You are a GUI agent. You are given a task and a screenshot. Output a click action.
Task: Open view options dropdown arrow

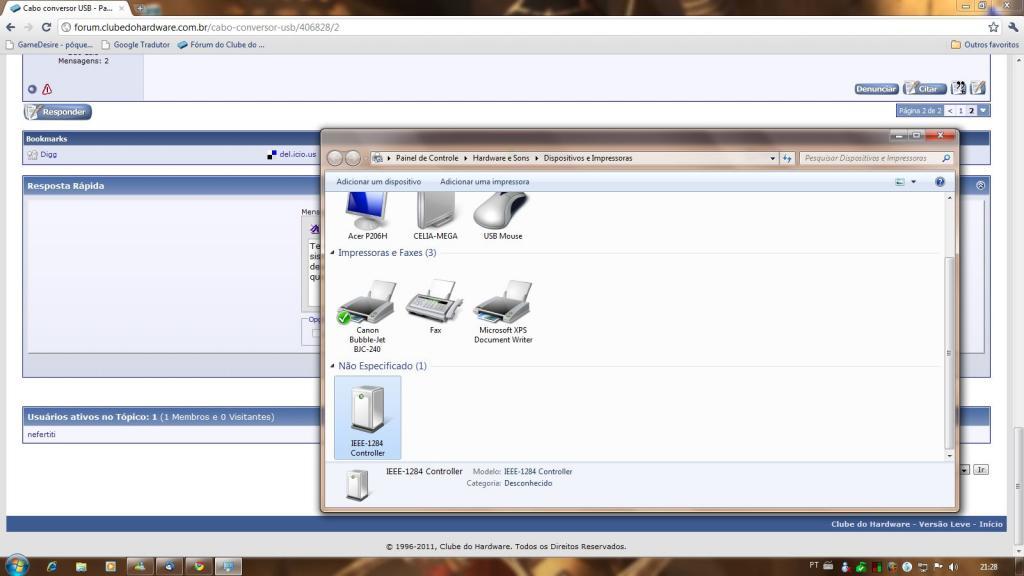[914, 182]
